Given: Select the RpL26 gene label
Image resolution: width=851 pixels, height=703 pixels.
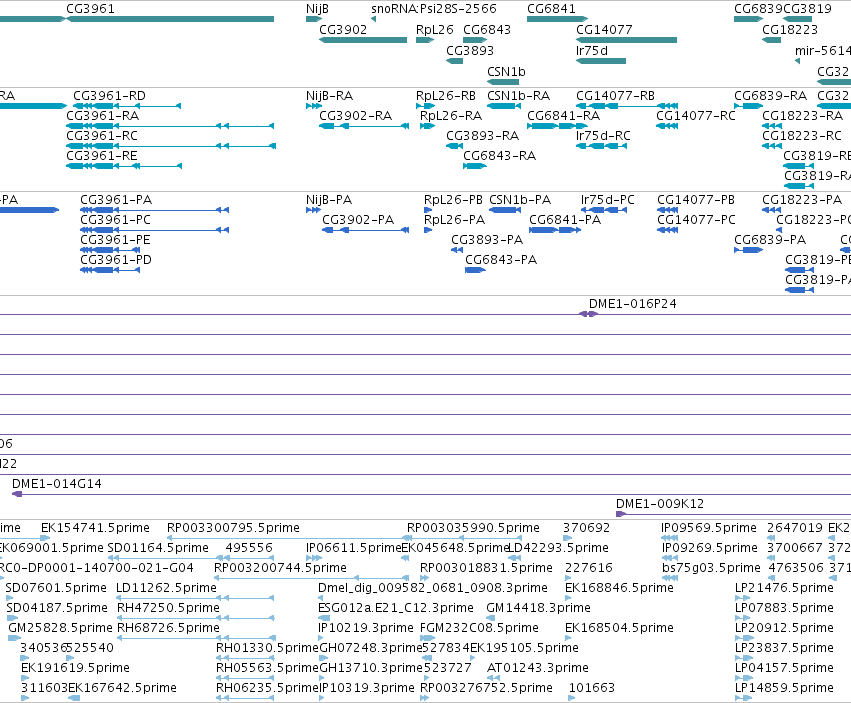Looking at the screenshot, I should (x=434, y=30).
